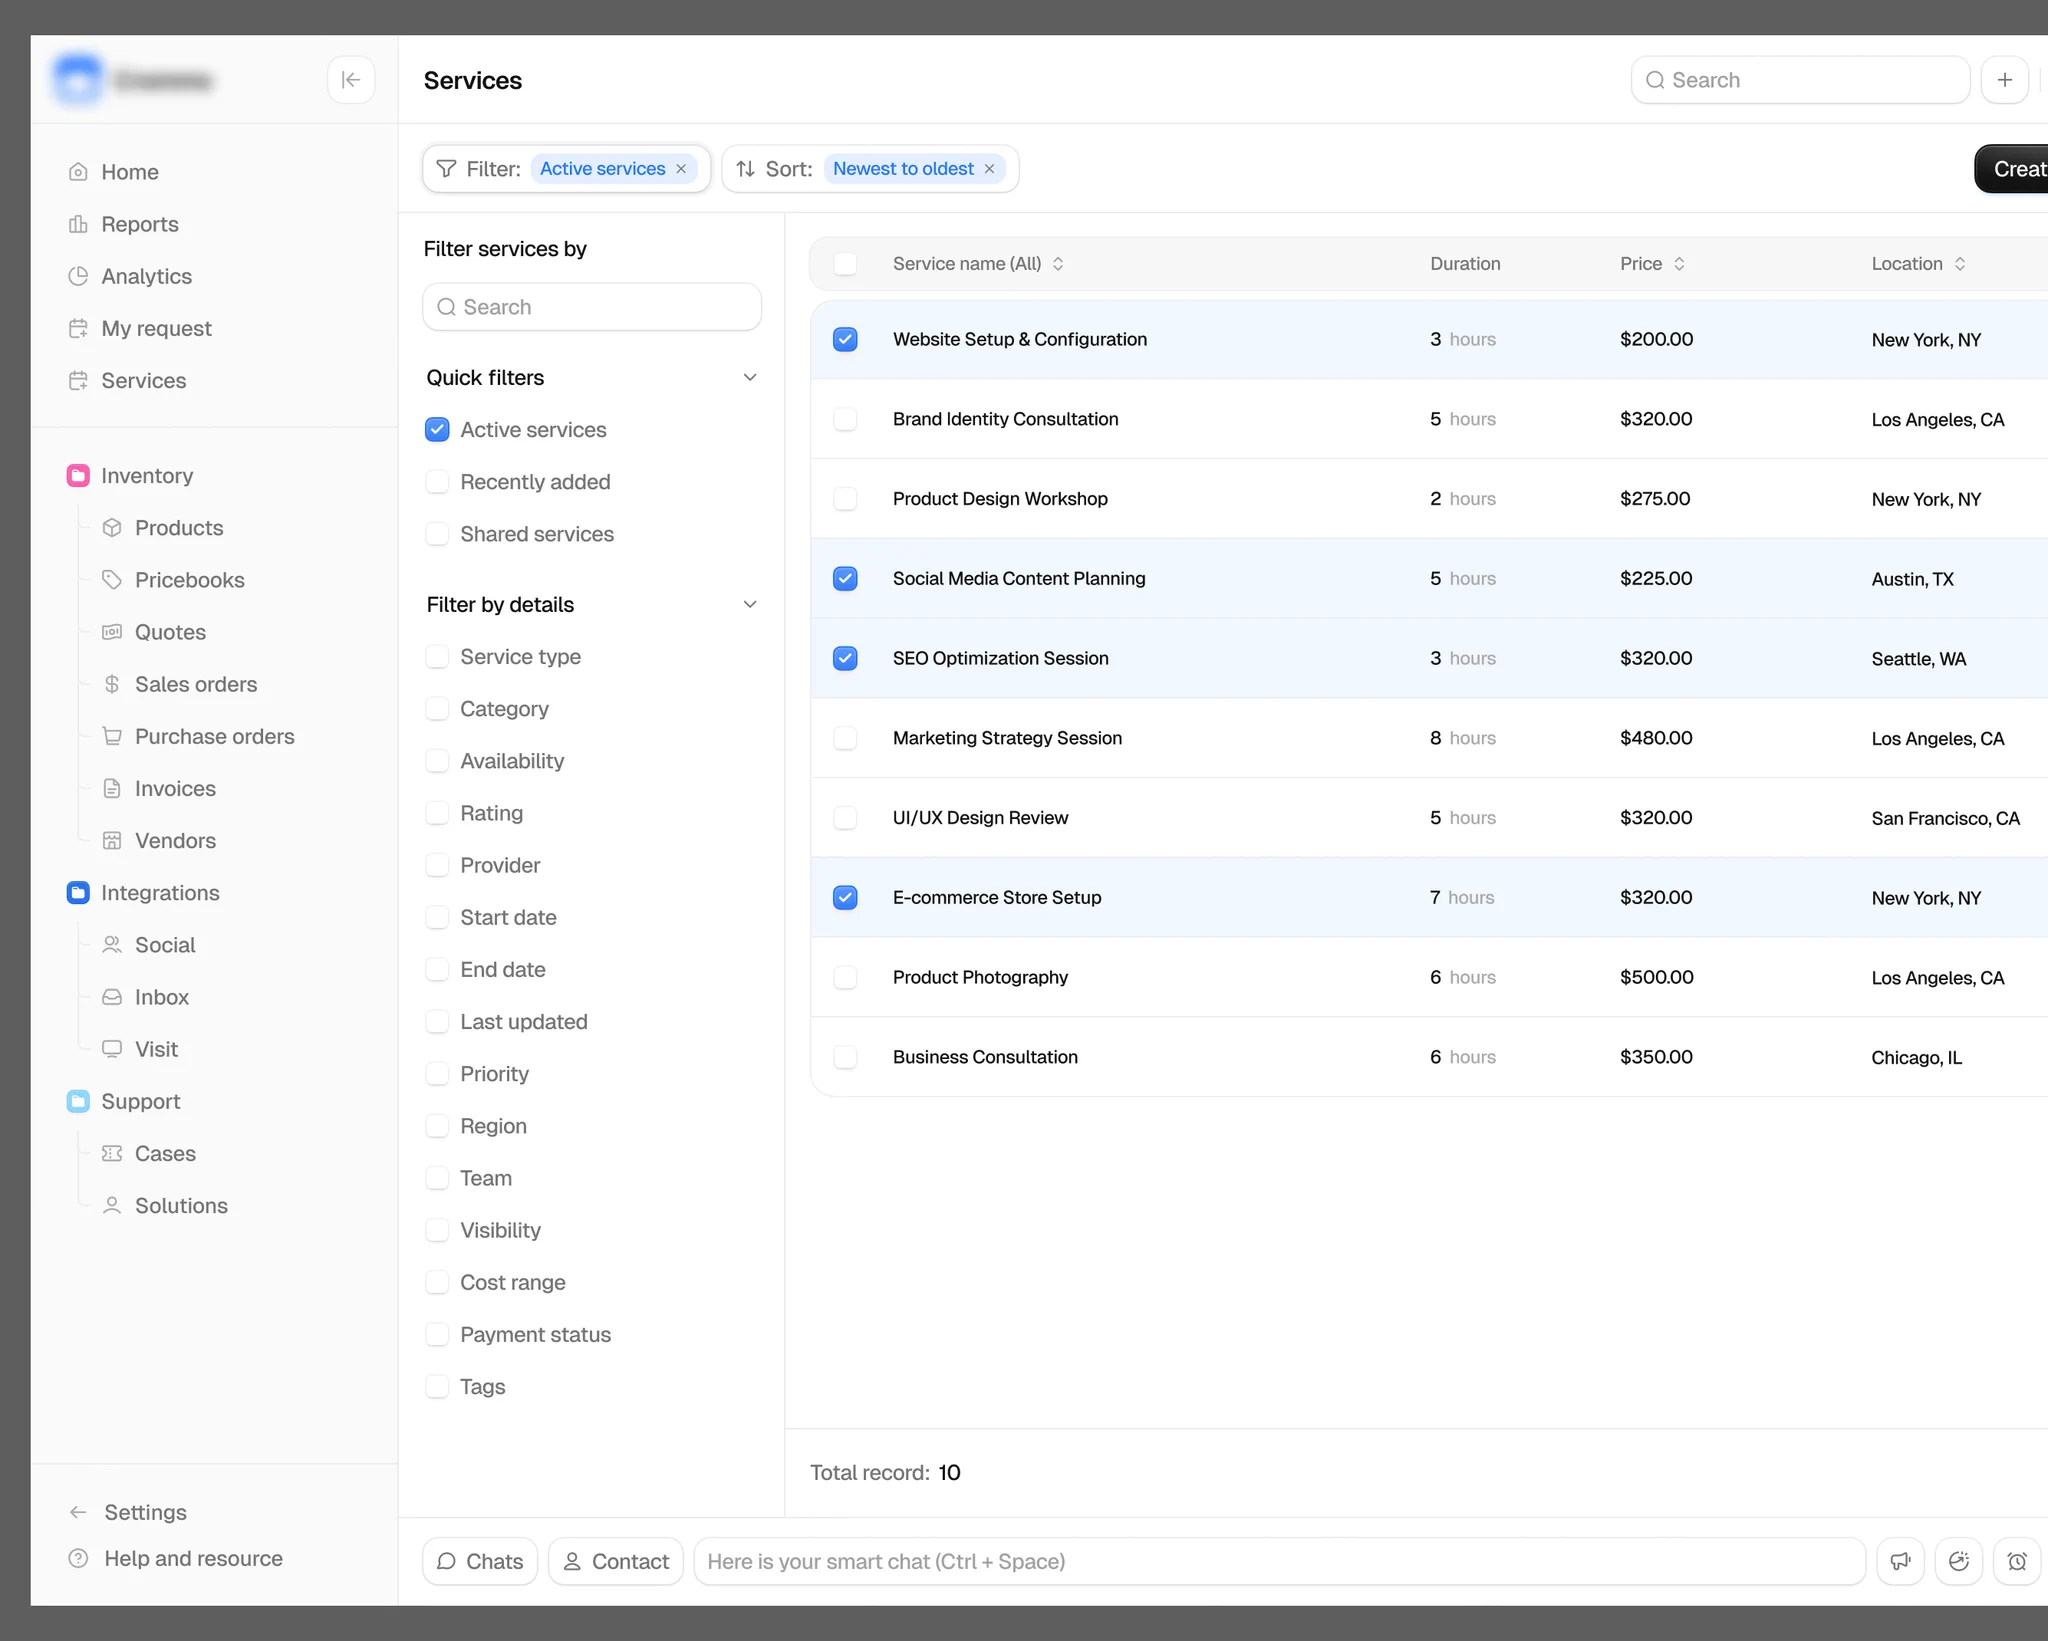This screenshot has height=1641, width=2048.
Task: Tick the select-all checkbox in table header
Action: click(x=845, y=264)
